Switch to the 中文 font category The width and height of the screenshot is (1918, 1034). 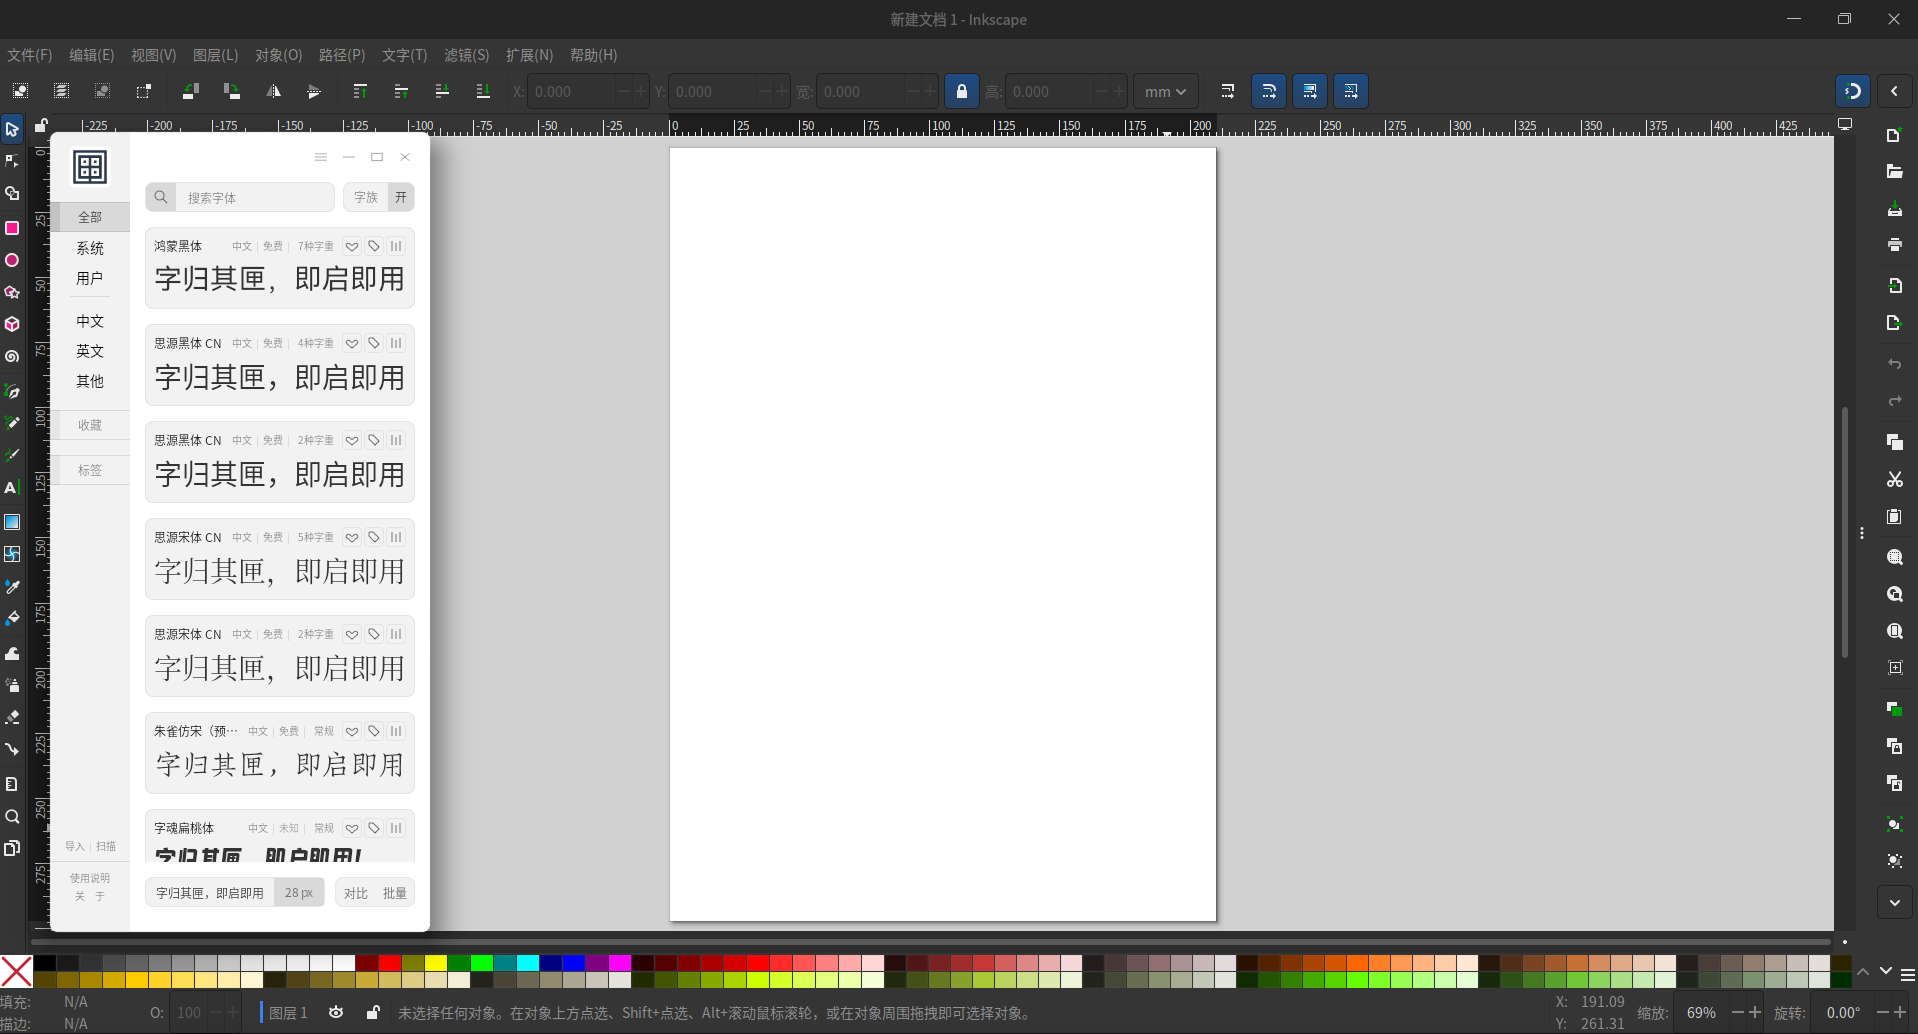(90, 321)
